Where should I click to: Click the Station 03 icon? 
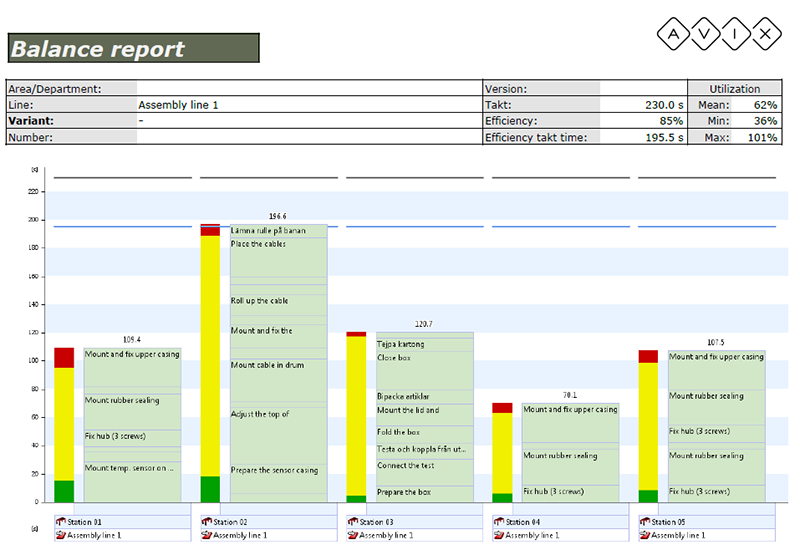pos(352,522)
